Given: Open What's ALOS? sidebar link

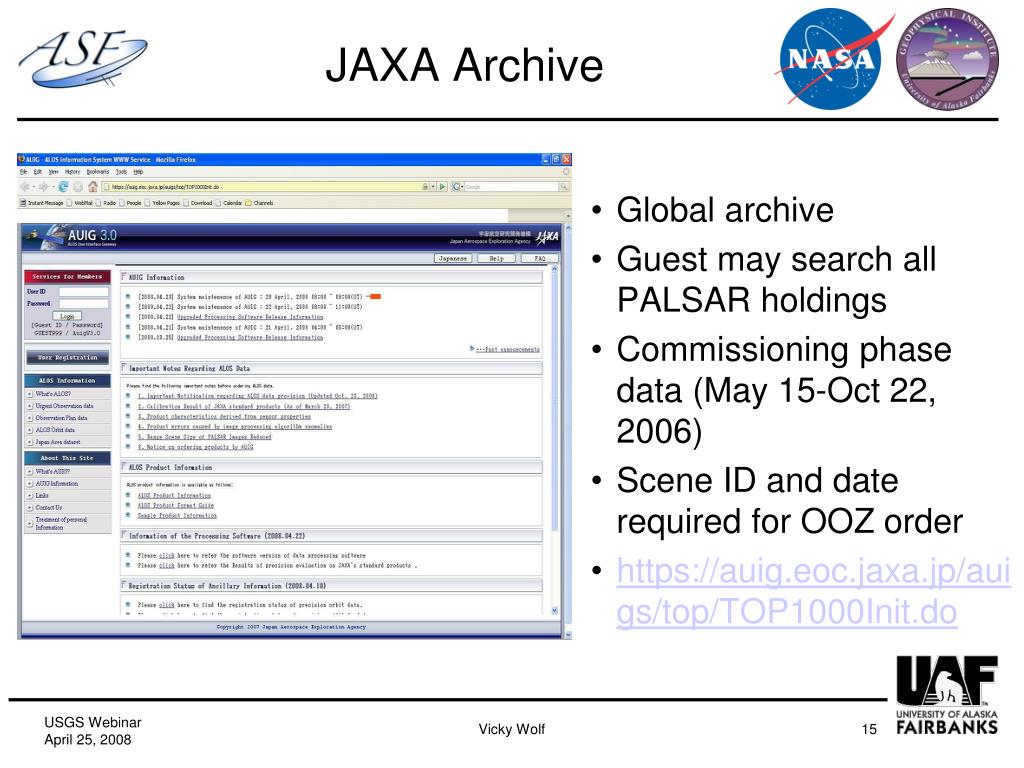Looking at the screenshot, I should [53, 394].
